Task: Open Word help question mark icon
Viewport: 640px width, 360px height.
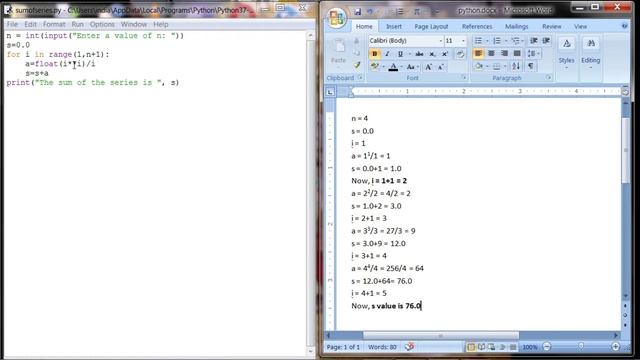Action: point(624,26)
